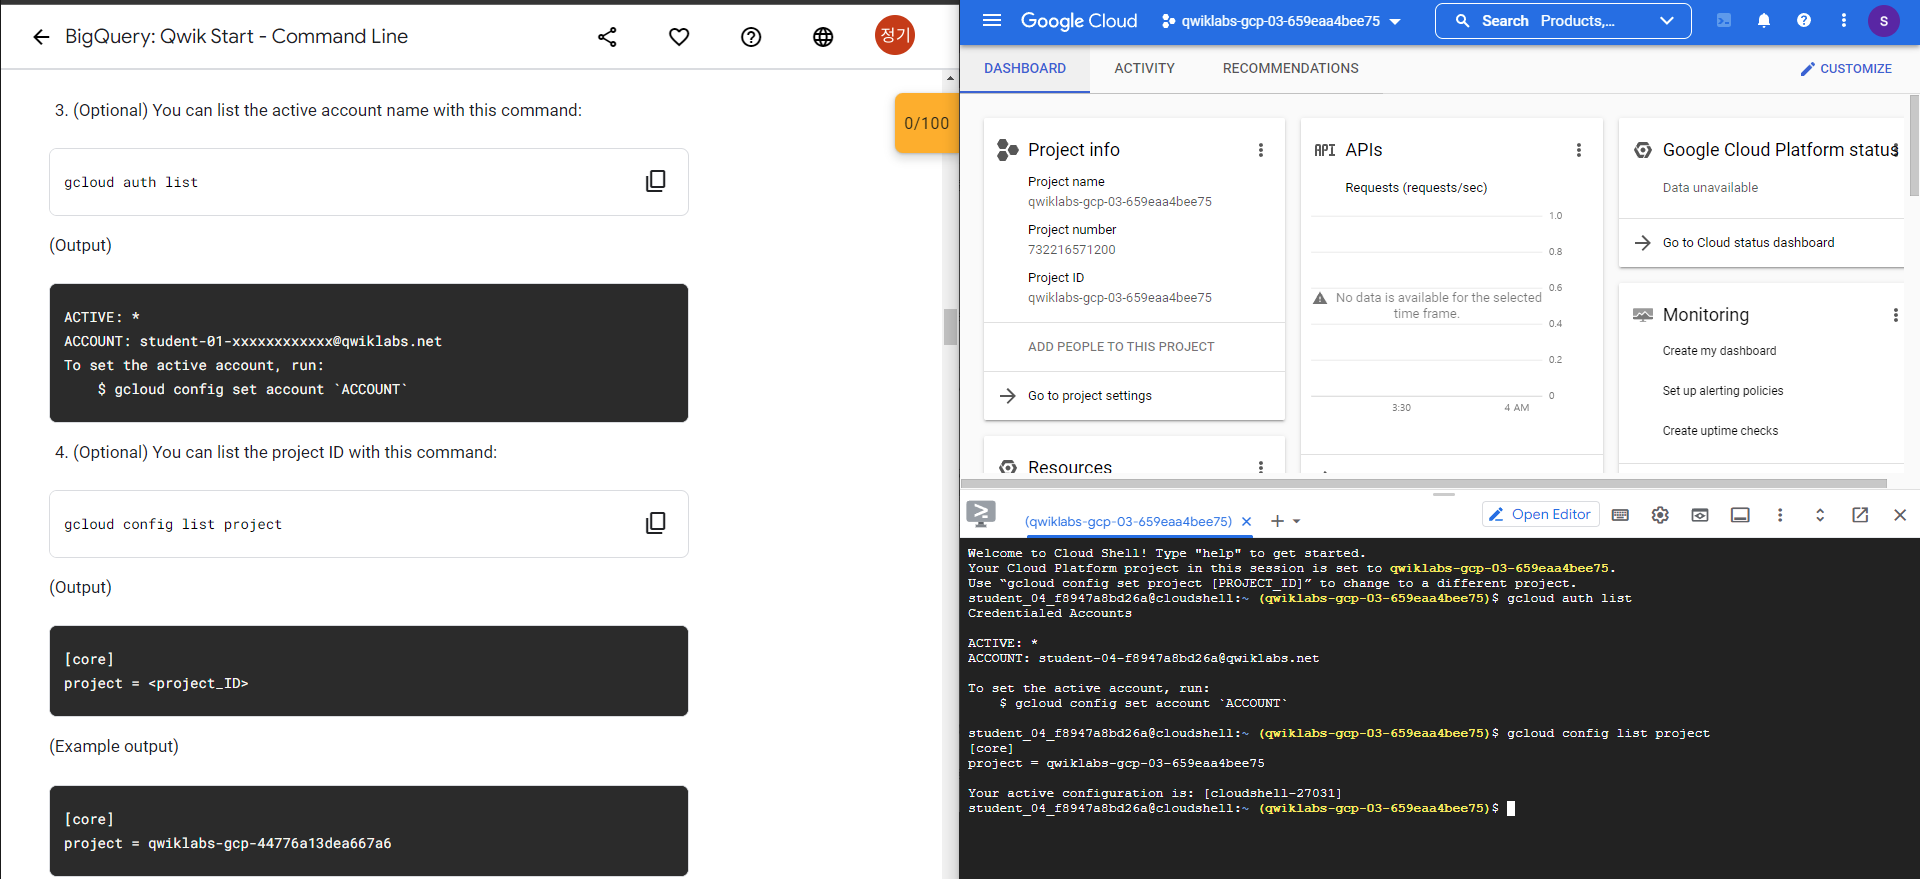Minimize or expand Cloud Shell panel arrows

(x=1820, y=515)
